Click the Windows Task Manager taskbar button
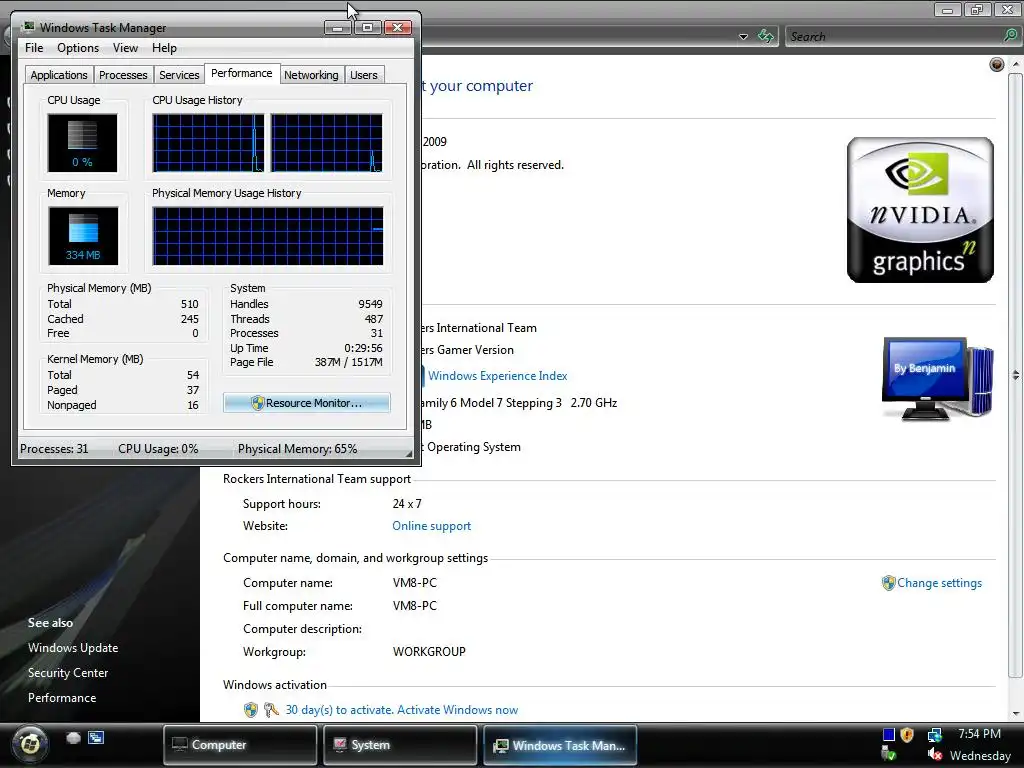 [560, 745]
